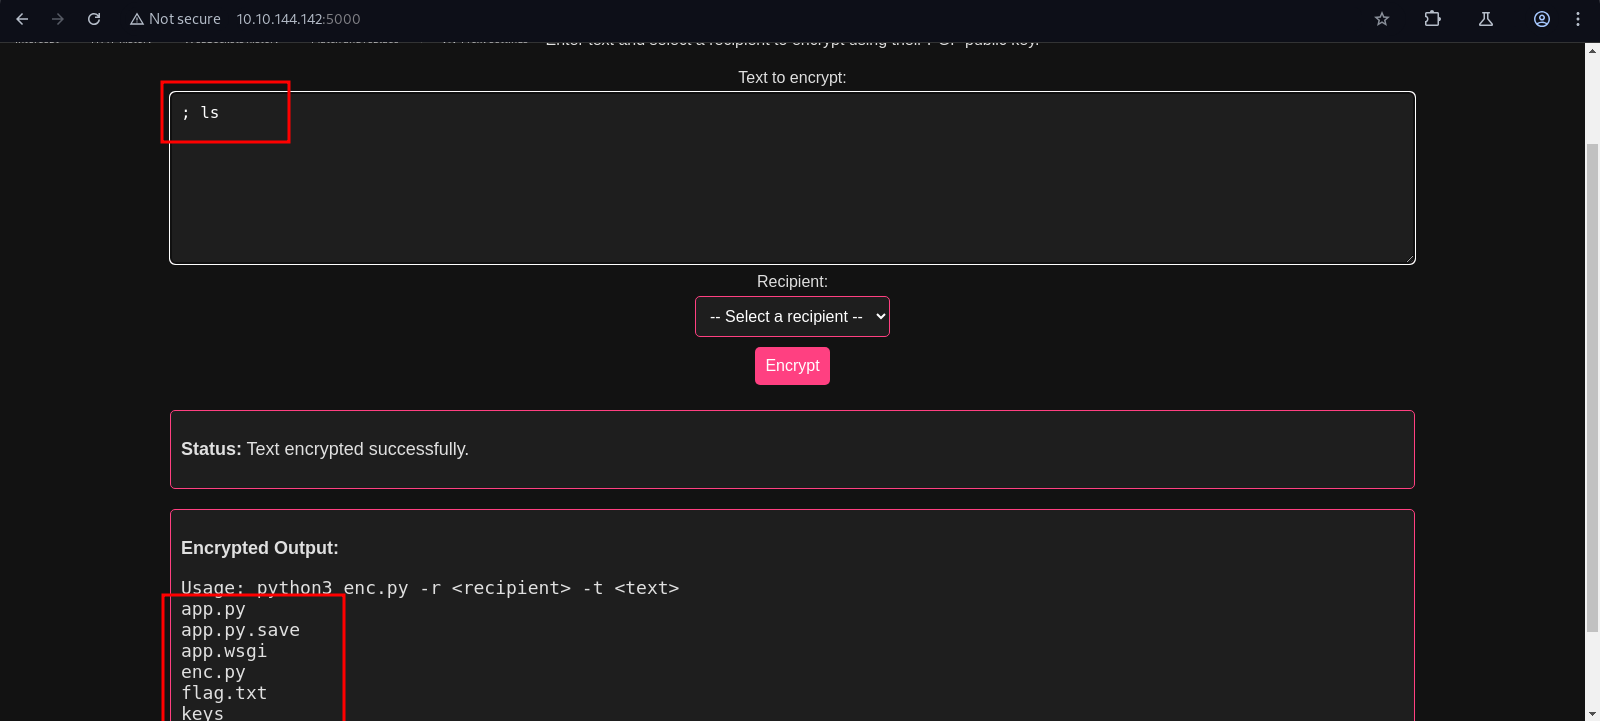This screenshot has height=721, width=1600.
Task: Click app.py.save in the output listing
Action: 240,630
